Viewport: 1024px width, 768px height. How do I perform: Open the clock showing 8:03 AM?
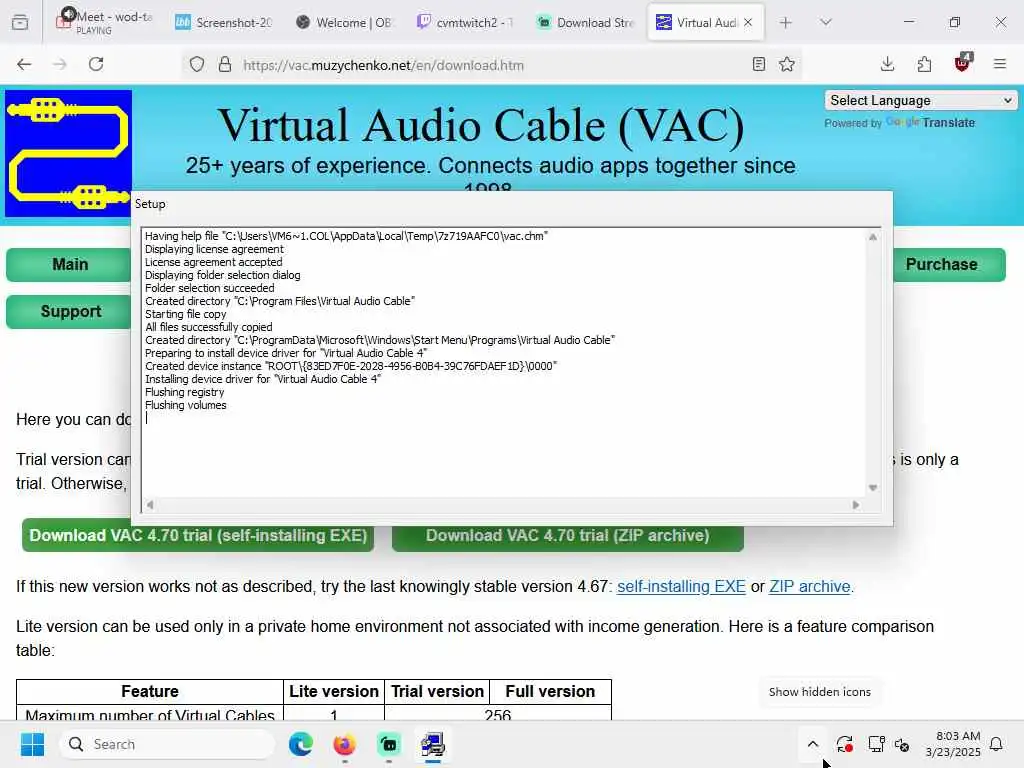pos(953,744)
